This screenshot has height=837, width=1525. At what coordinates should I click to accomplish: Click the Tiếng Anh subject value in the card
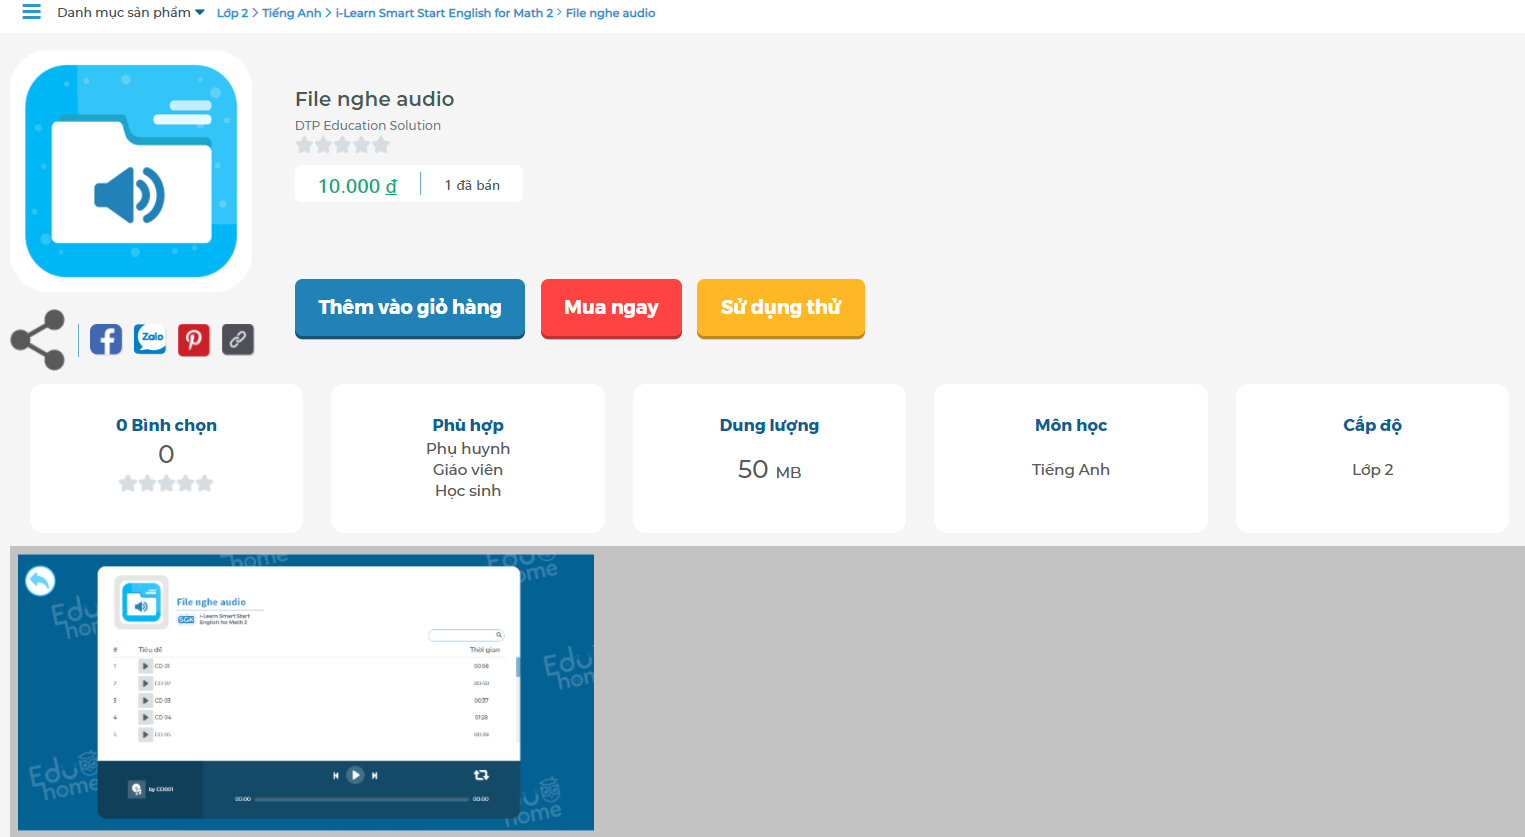(1071, 470)
